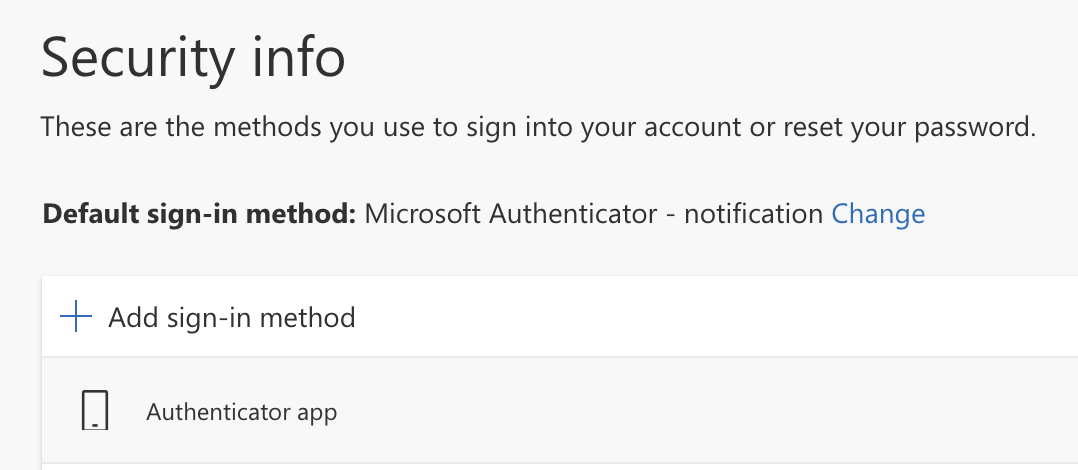Click the word 'notification' in default method
This screenshot has width=1078, height=470.
point(753,213)
